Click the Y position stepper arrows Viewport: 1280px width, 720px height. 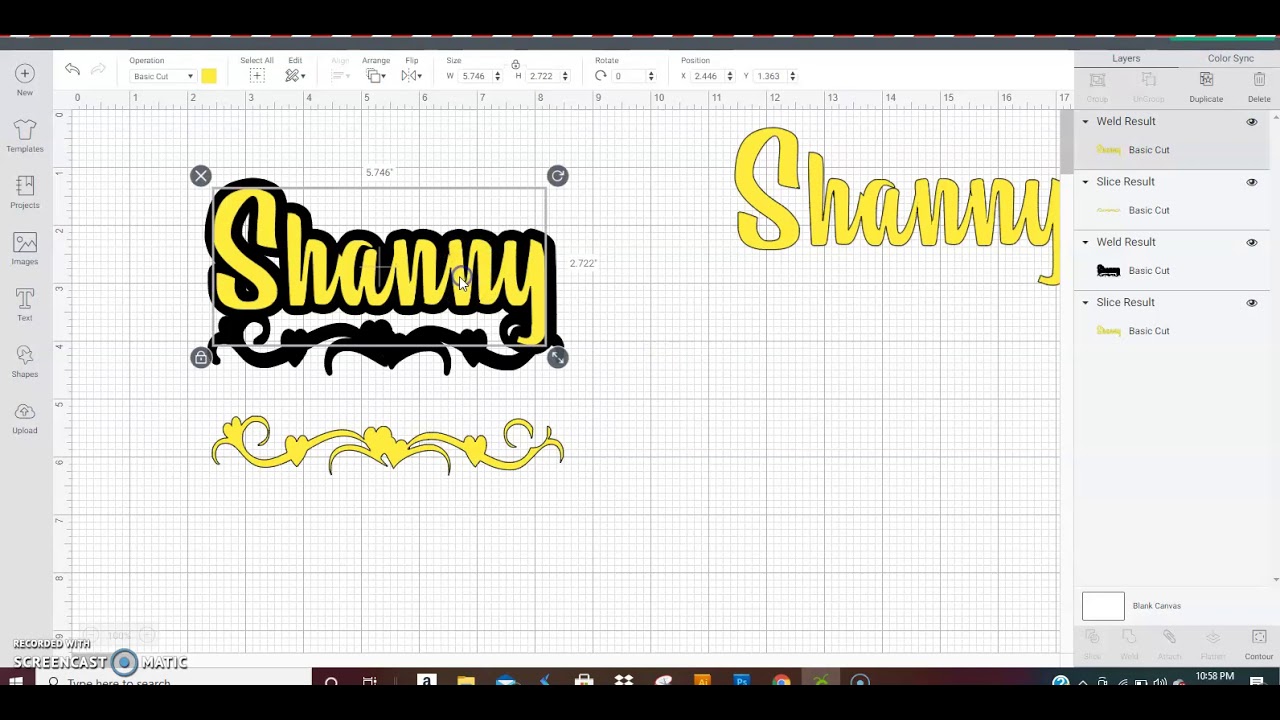click(x=793, y=76)
